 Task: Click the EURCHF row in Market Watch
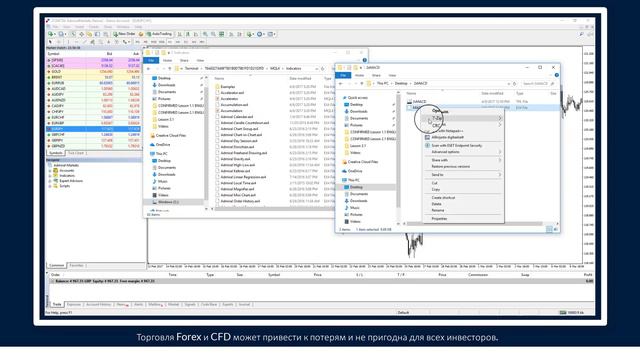pyautogui.click(x=93, y=117)
